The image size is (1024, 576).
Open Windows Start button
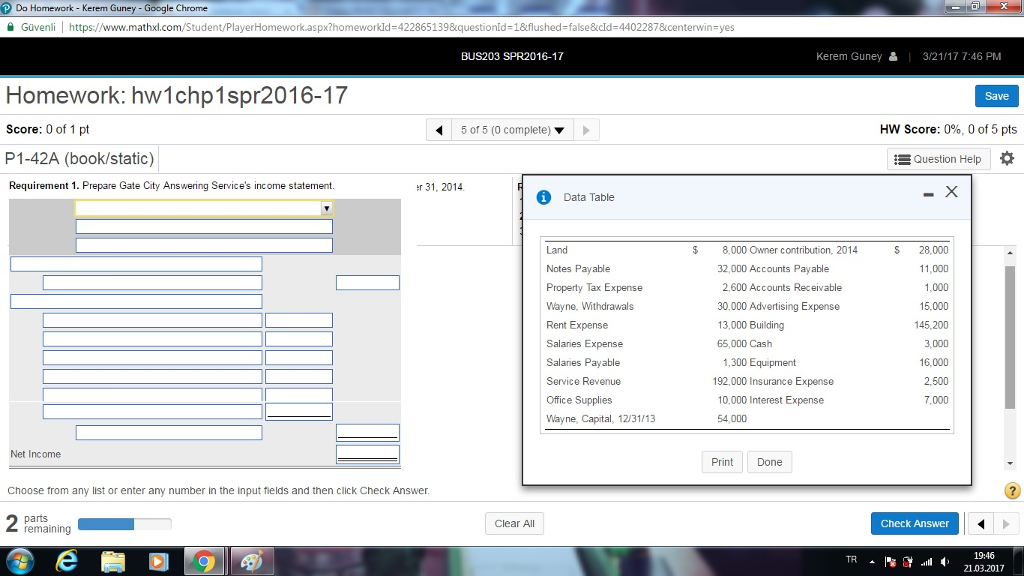[x=20, y=562]
